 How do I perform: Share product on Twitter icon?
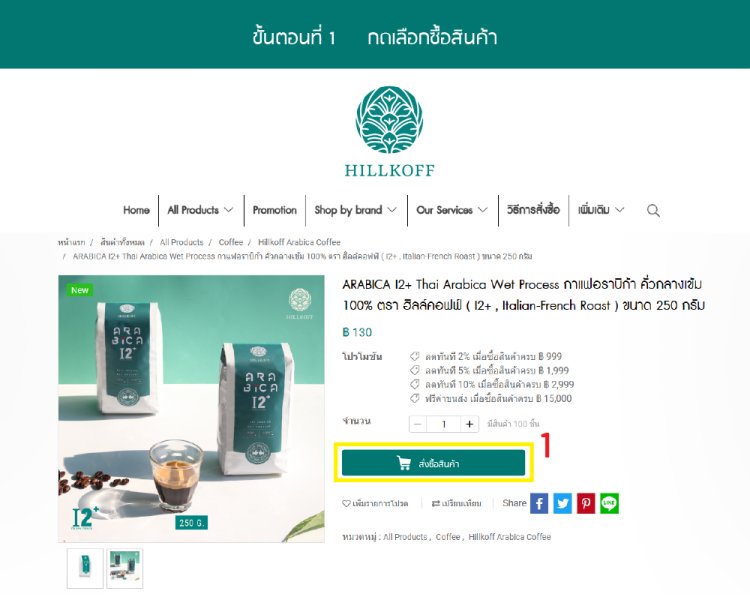point(562,503)
